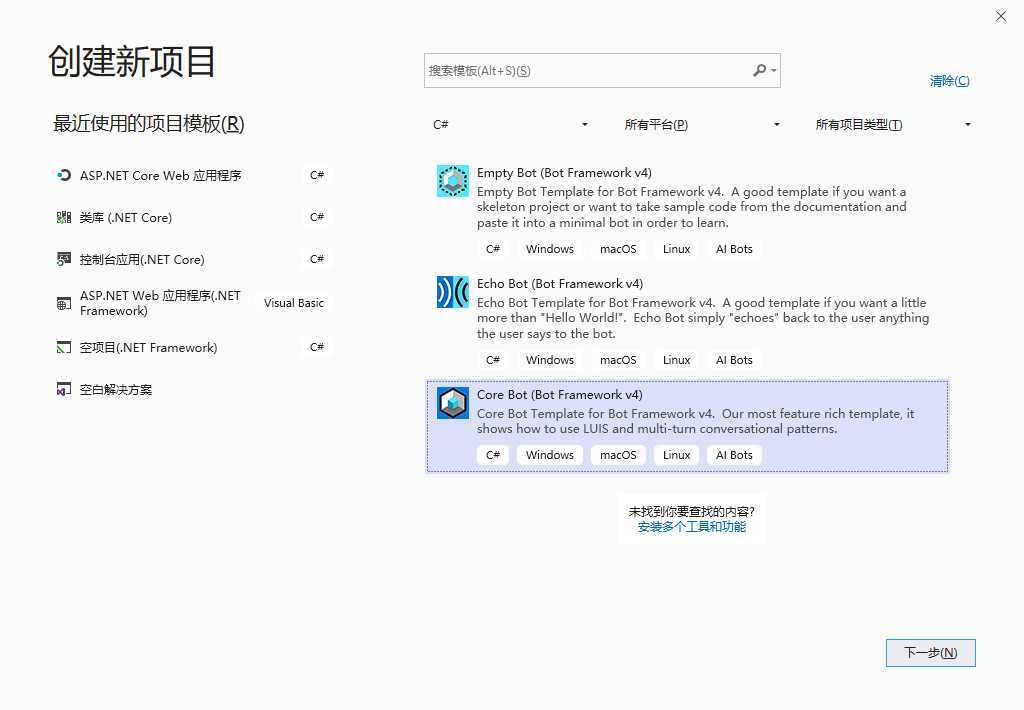Select Core Bot (Bot Framework v4) template
Viewport: 1024px width, 710px height.
687,426
